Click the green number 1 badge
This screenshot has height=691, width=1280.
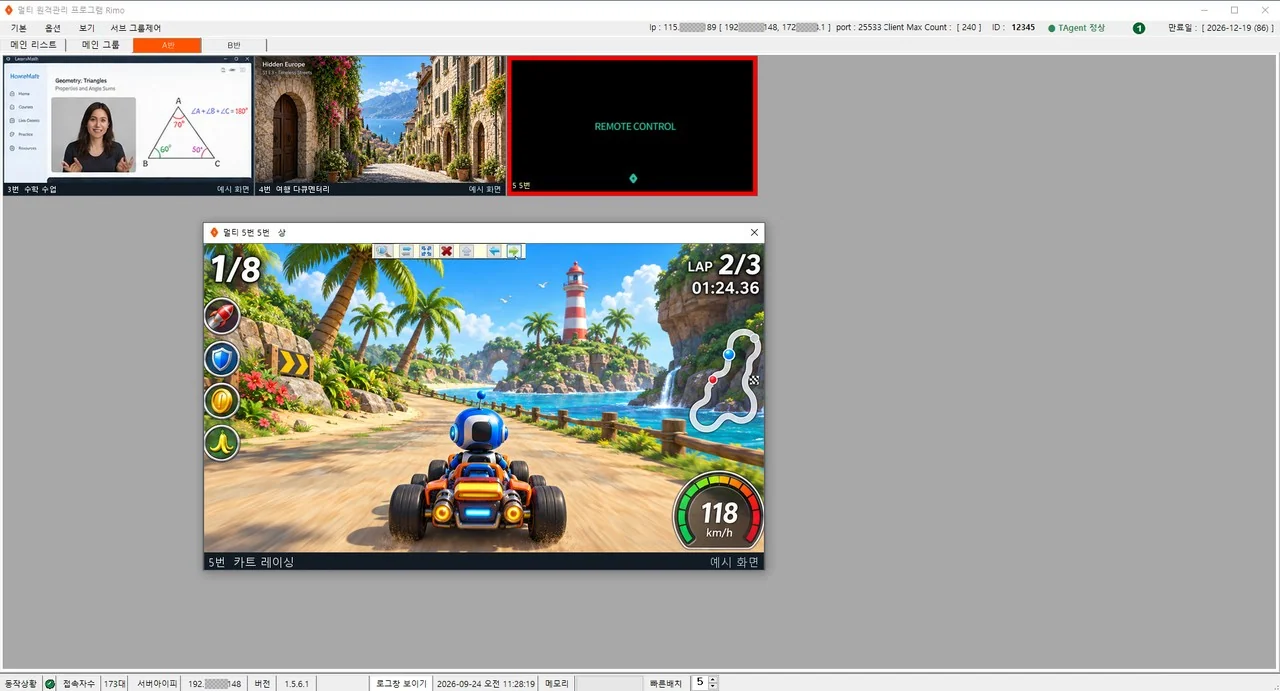click(1139, 28)
